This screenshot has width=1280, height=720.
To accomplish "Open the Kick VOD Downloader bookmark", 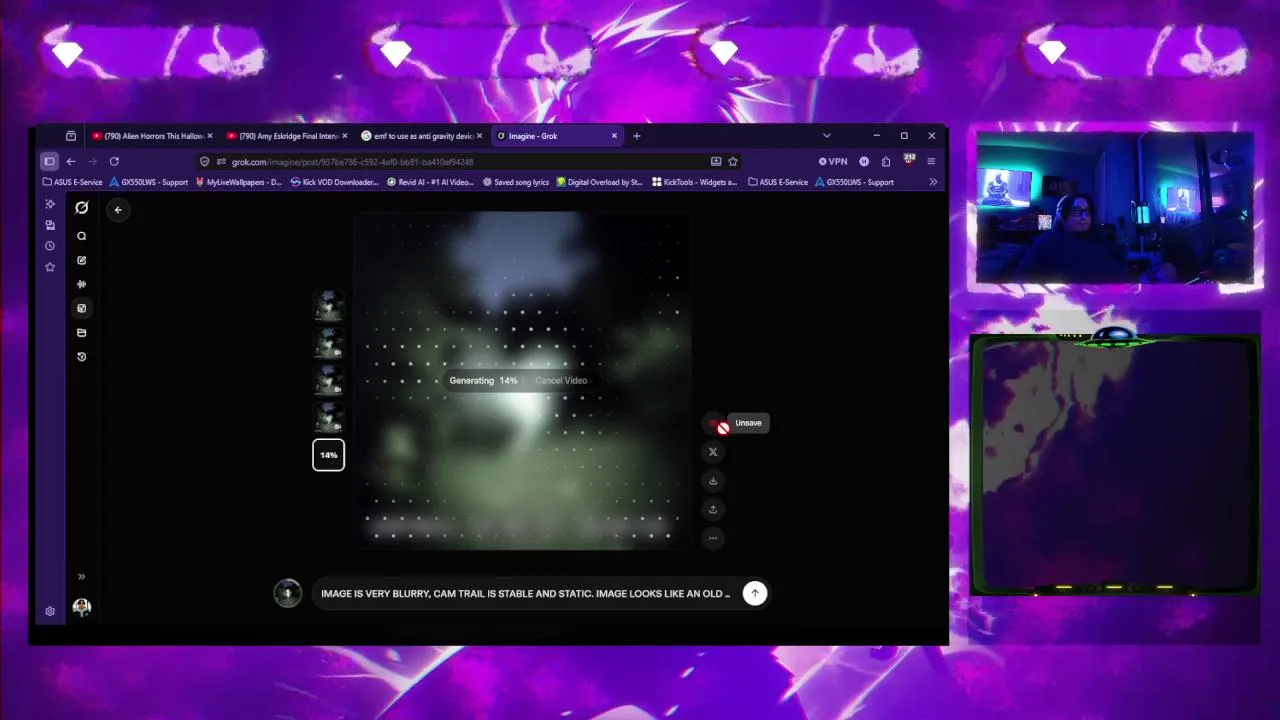I will (335, 182).
